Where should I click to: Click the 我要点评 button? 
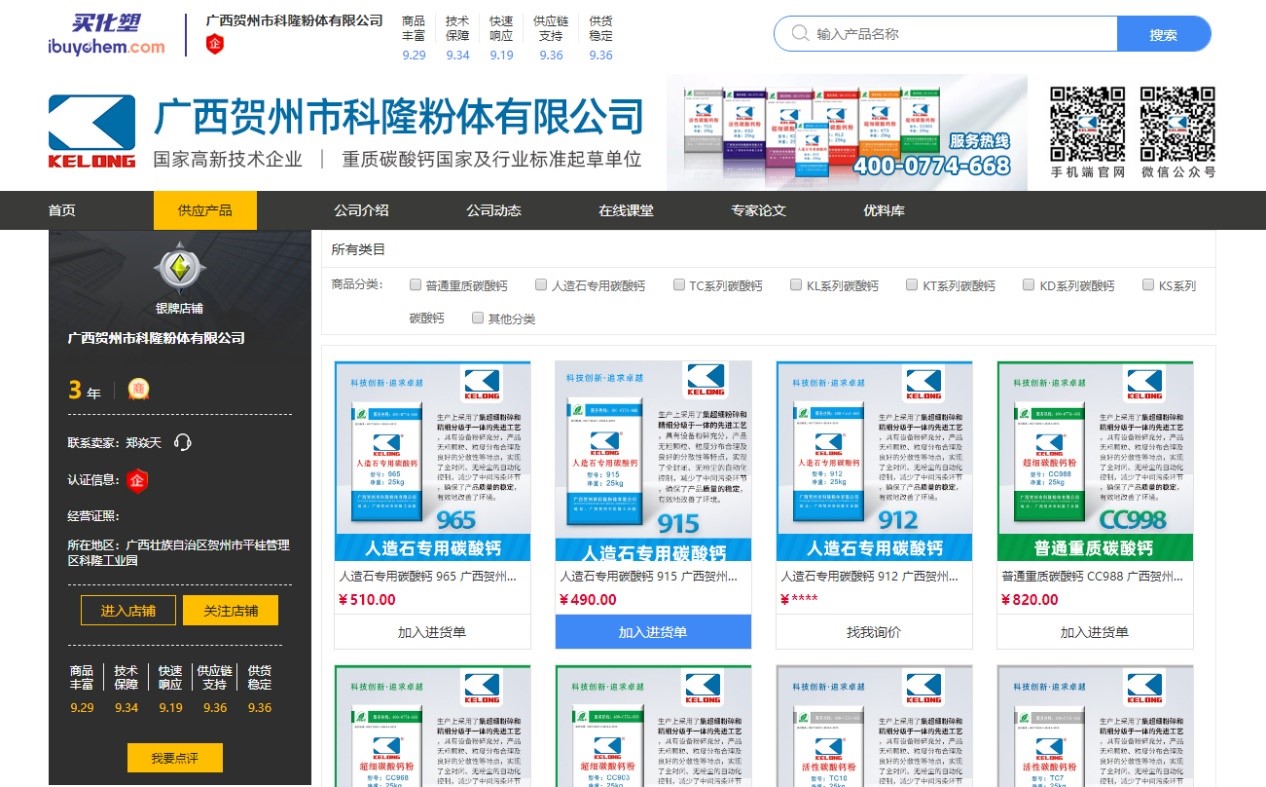coord(175,758)
